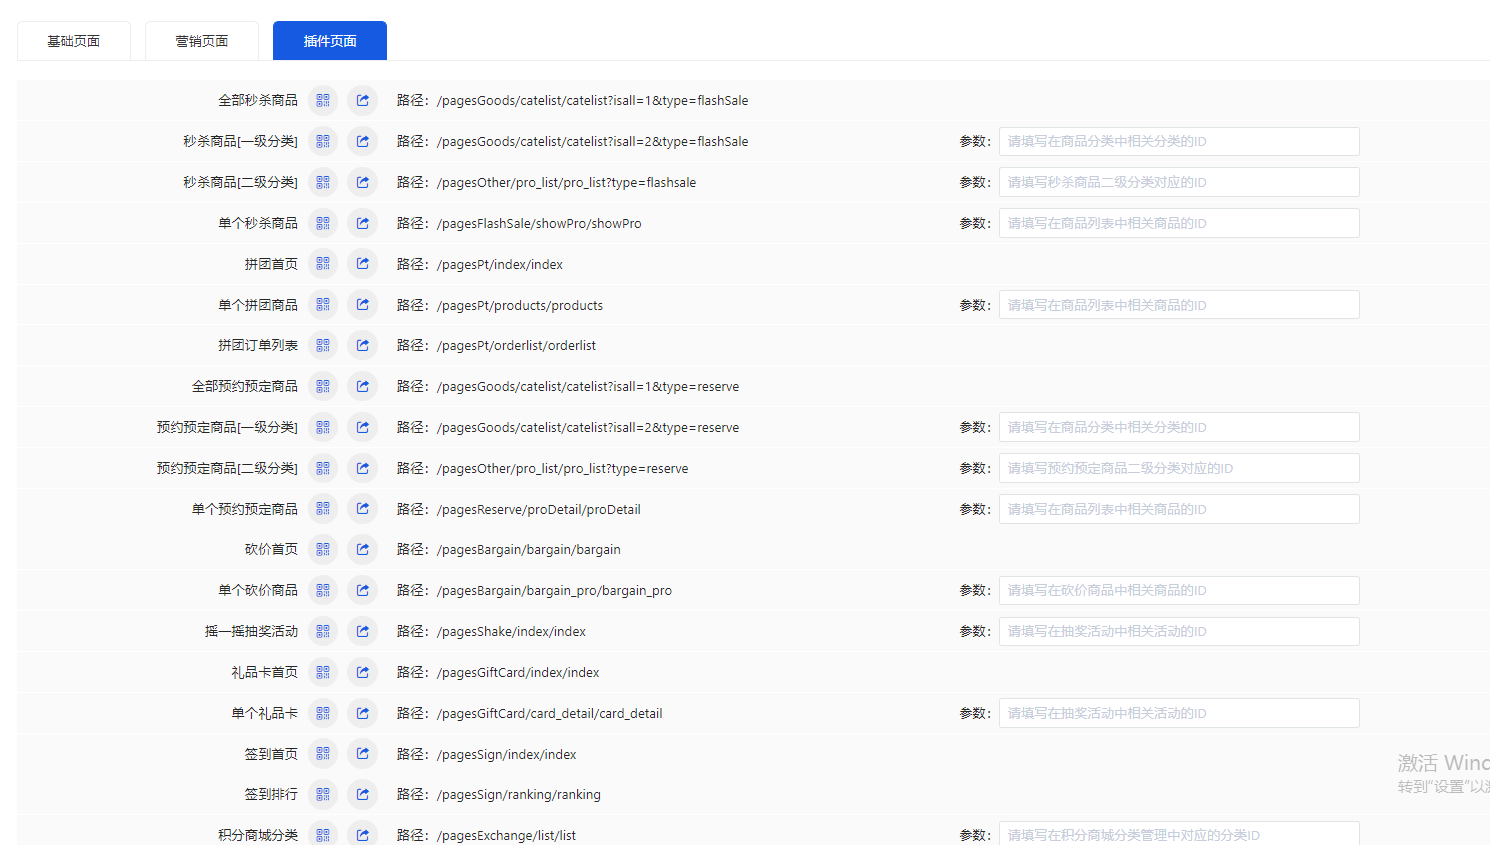
Task: Open QR code for 签到排行 row
Action: (323, 795)
